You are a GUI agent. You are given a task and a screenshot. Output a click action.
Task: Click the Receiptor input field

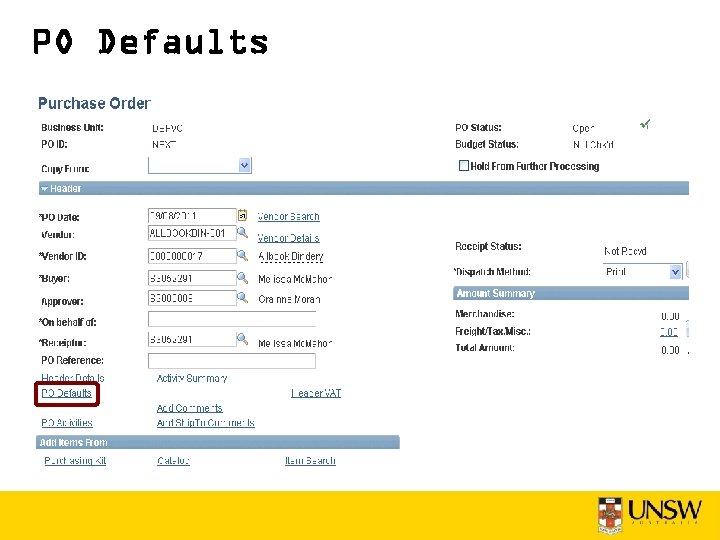pos(192,339)
